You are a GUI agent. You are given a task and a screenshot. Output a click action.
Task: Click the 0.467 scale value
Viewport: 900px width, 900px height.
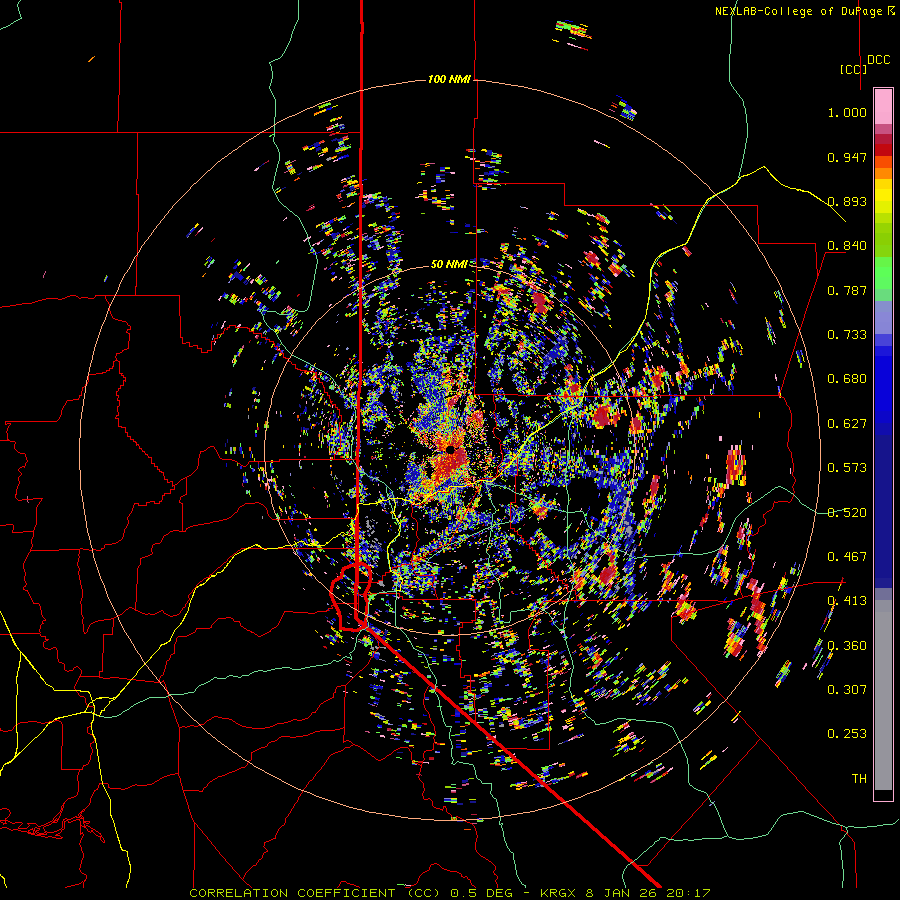click(x=847, y=557)
